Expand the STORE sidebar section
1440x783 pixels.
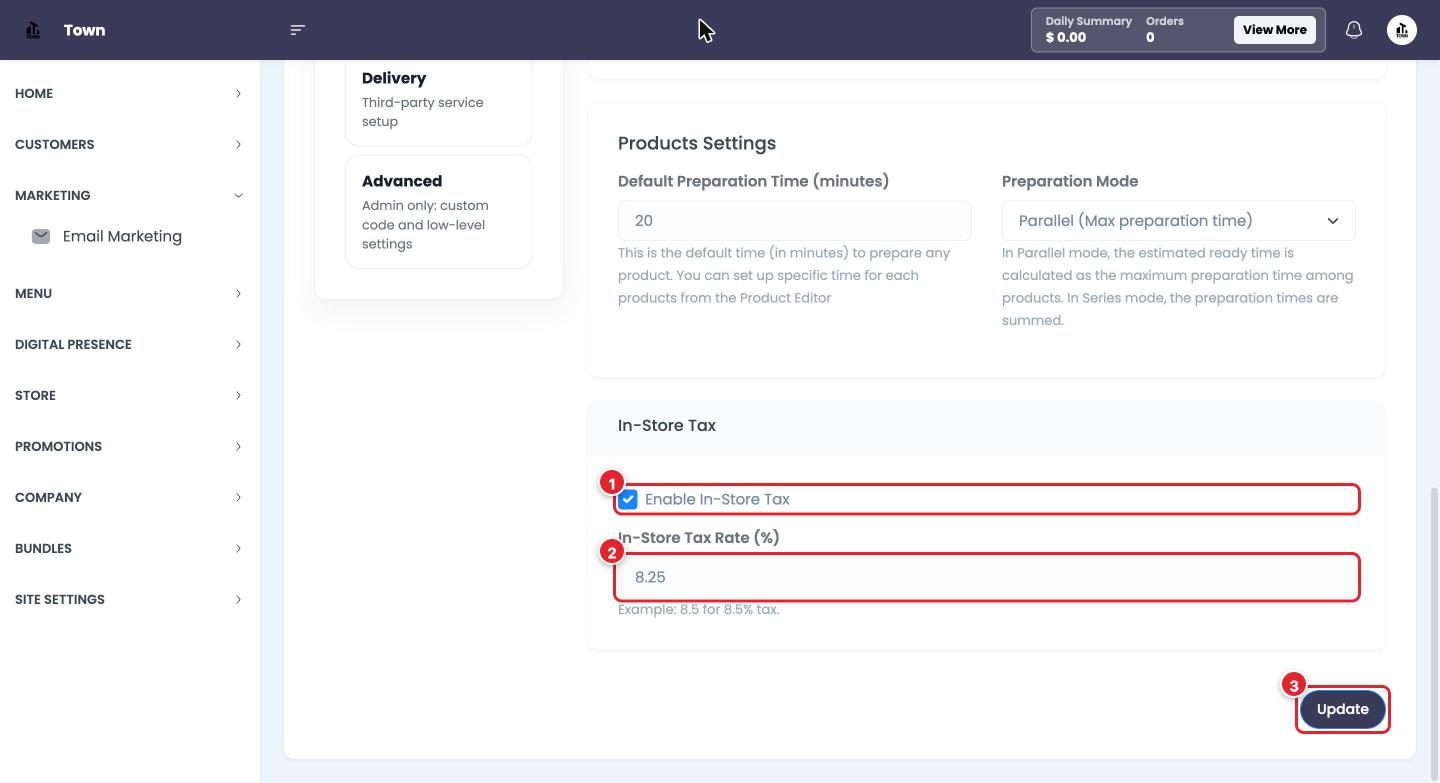click(x=128, y=395)
